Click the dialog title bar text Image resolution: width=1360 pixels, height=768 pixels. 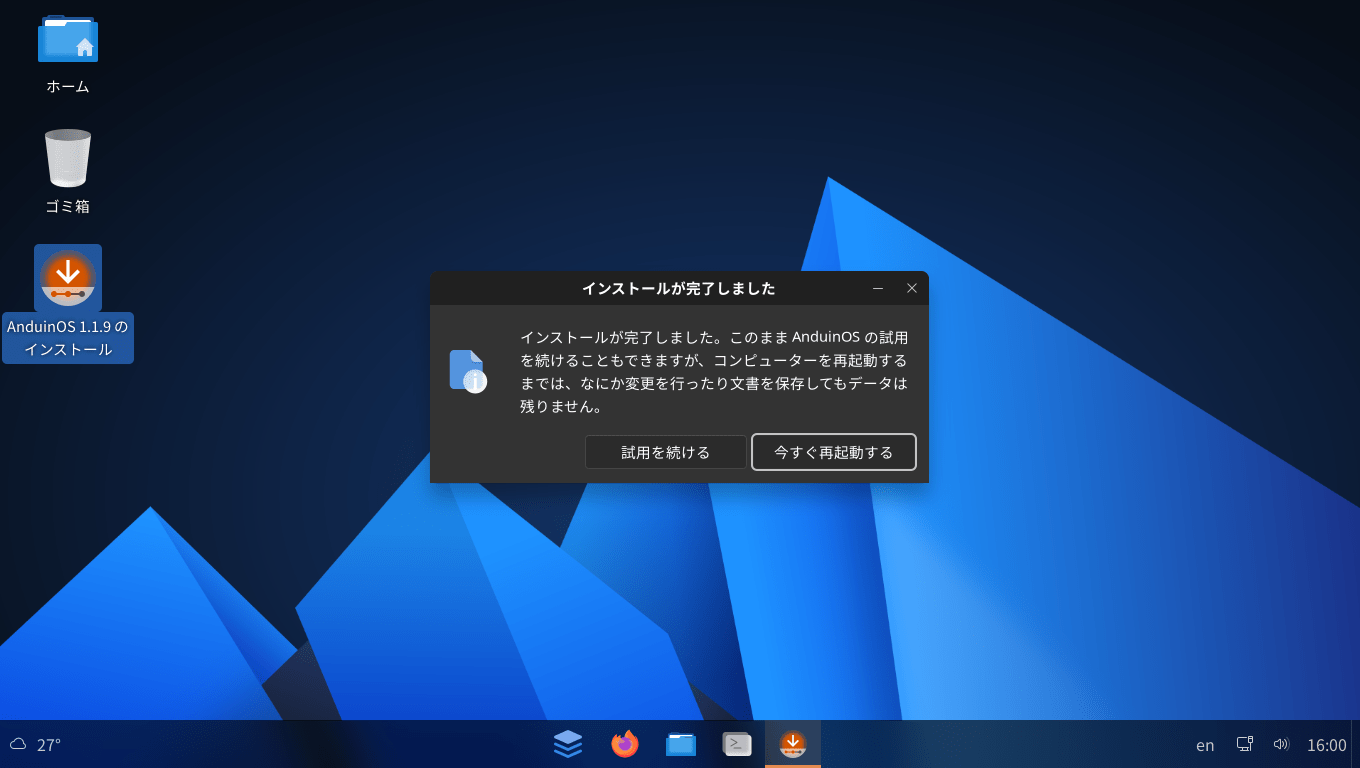tap(678, 289)
